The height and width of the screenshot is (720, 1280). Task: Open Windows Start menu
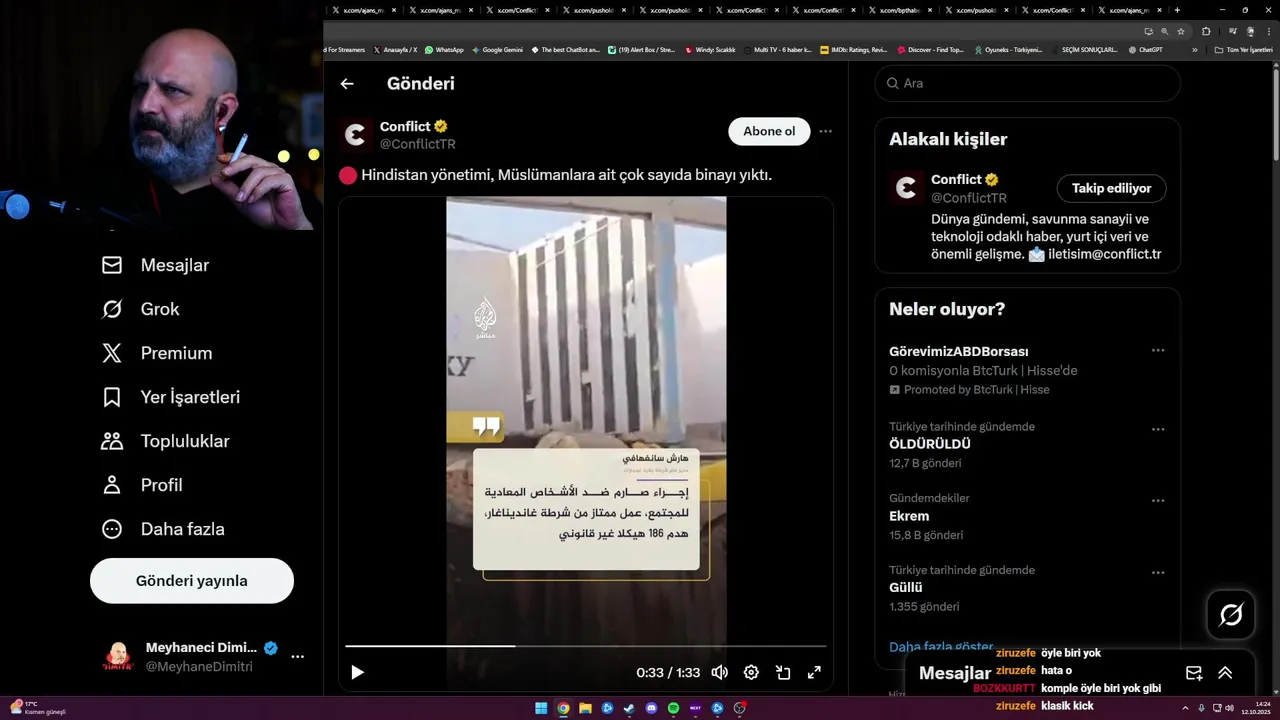(x=541, y=708)
